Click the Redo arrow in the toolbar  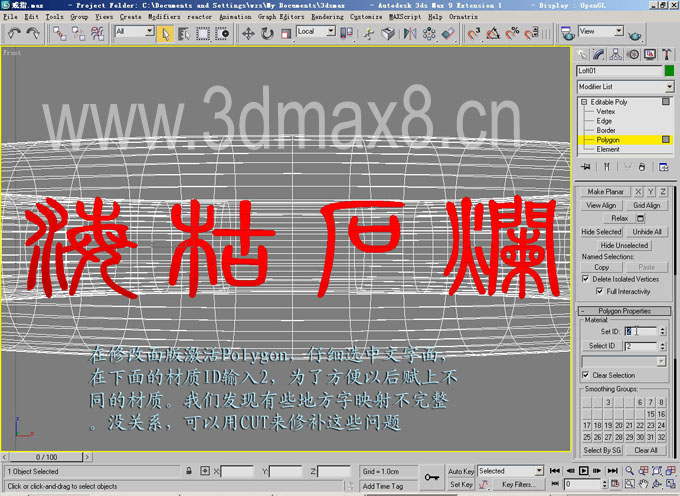coord(33,33)
